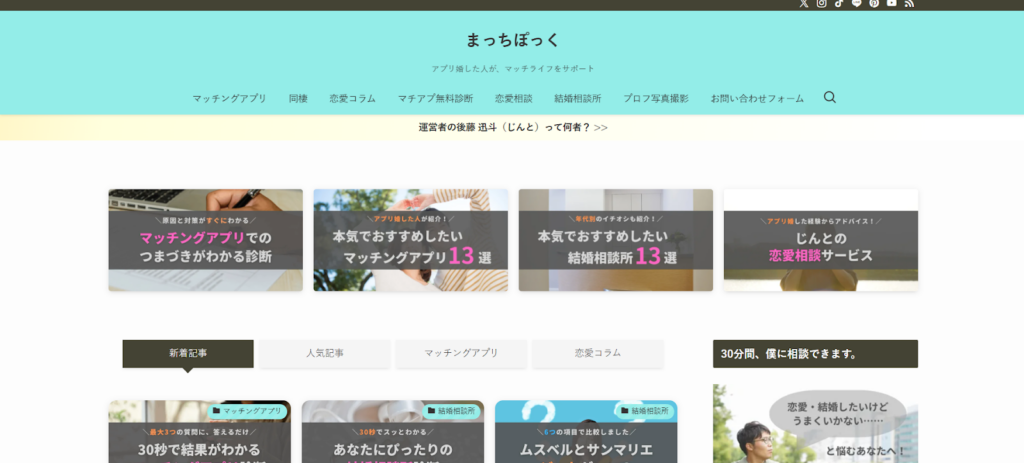Click the RSS feed icon
The width and height of the screenshot is (1024, 463).
pyautogui.click(x=909, y=4)
